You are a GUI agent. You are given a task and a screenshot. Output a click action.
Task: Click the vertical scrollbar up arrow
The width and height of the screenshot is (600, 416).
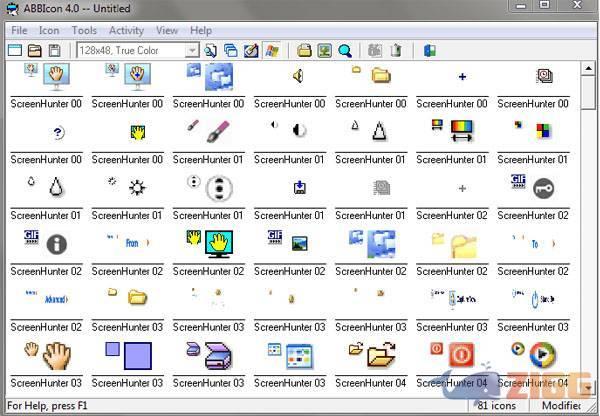(x=588, y=69)
